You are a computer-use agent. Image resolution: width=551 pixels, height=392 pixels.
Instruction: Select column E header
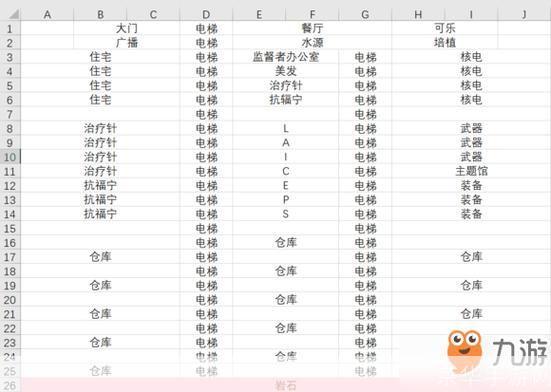(259, 14)
